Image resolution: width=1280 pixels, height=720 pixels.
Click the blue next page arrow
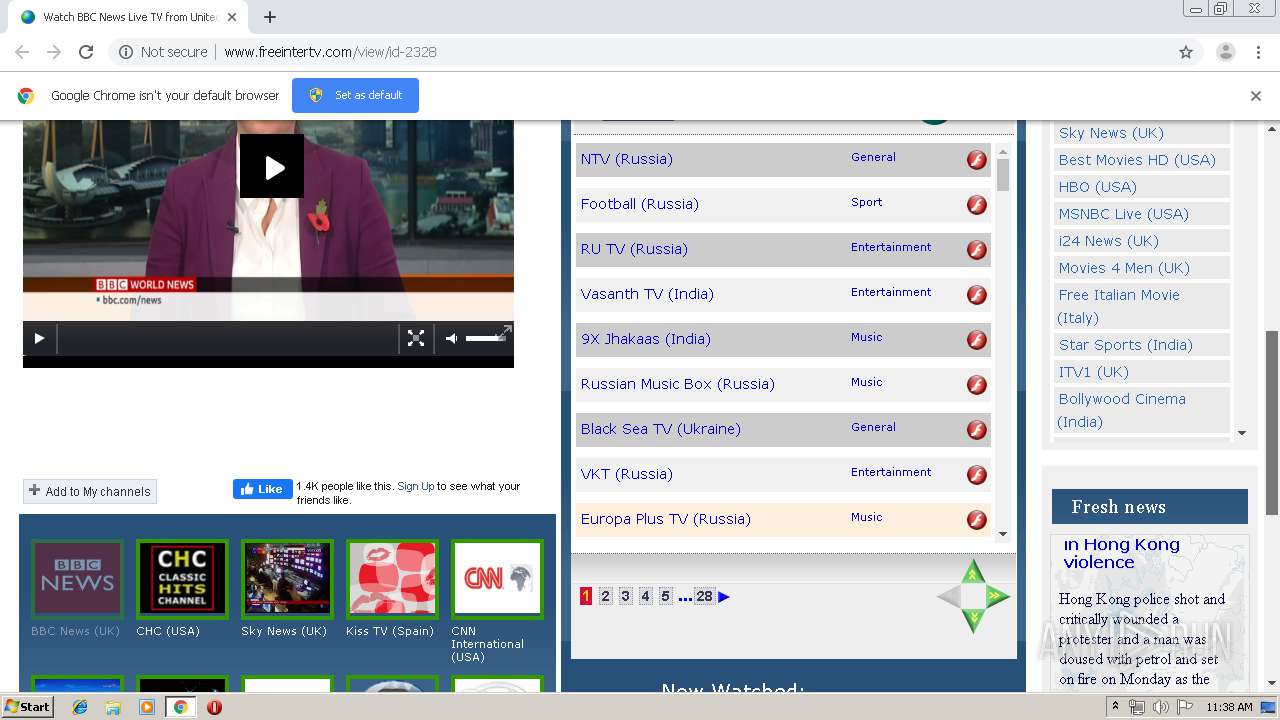click(724, 597)
